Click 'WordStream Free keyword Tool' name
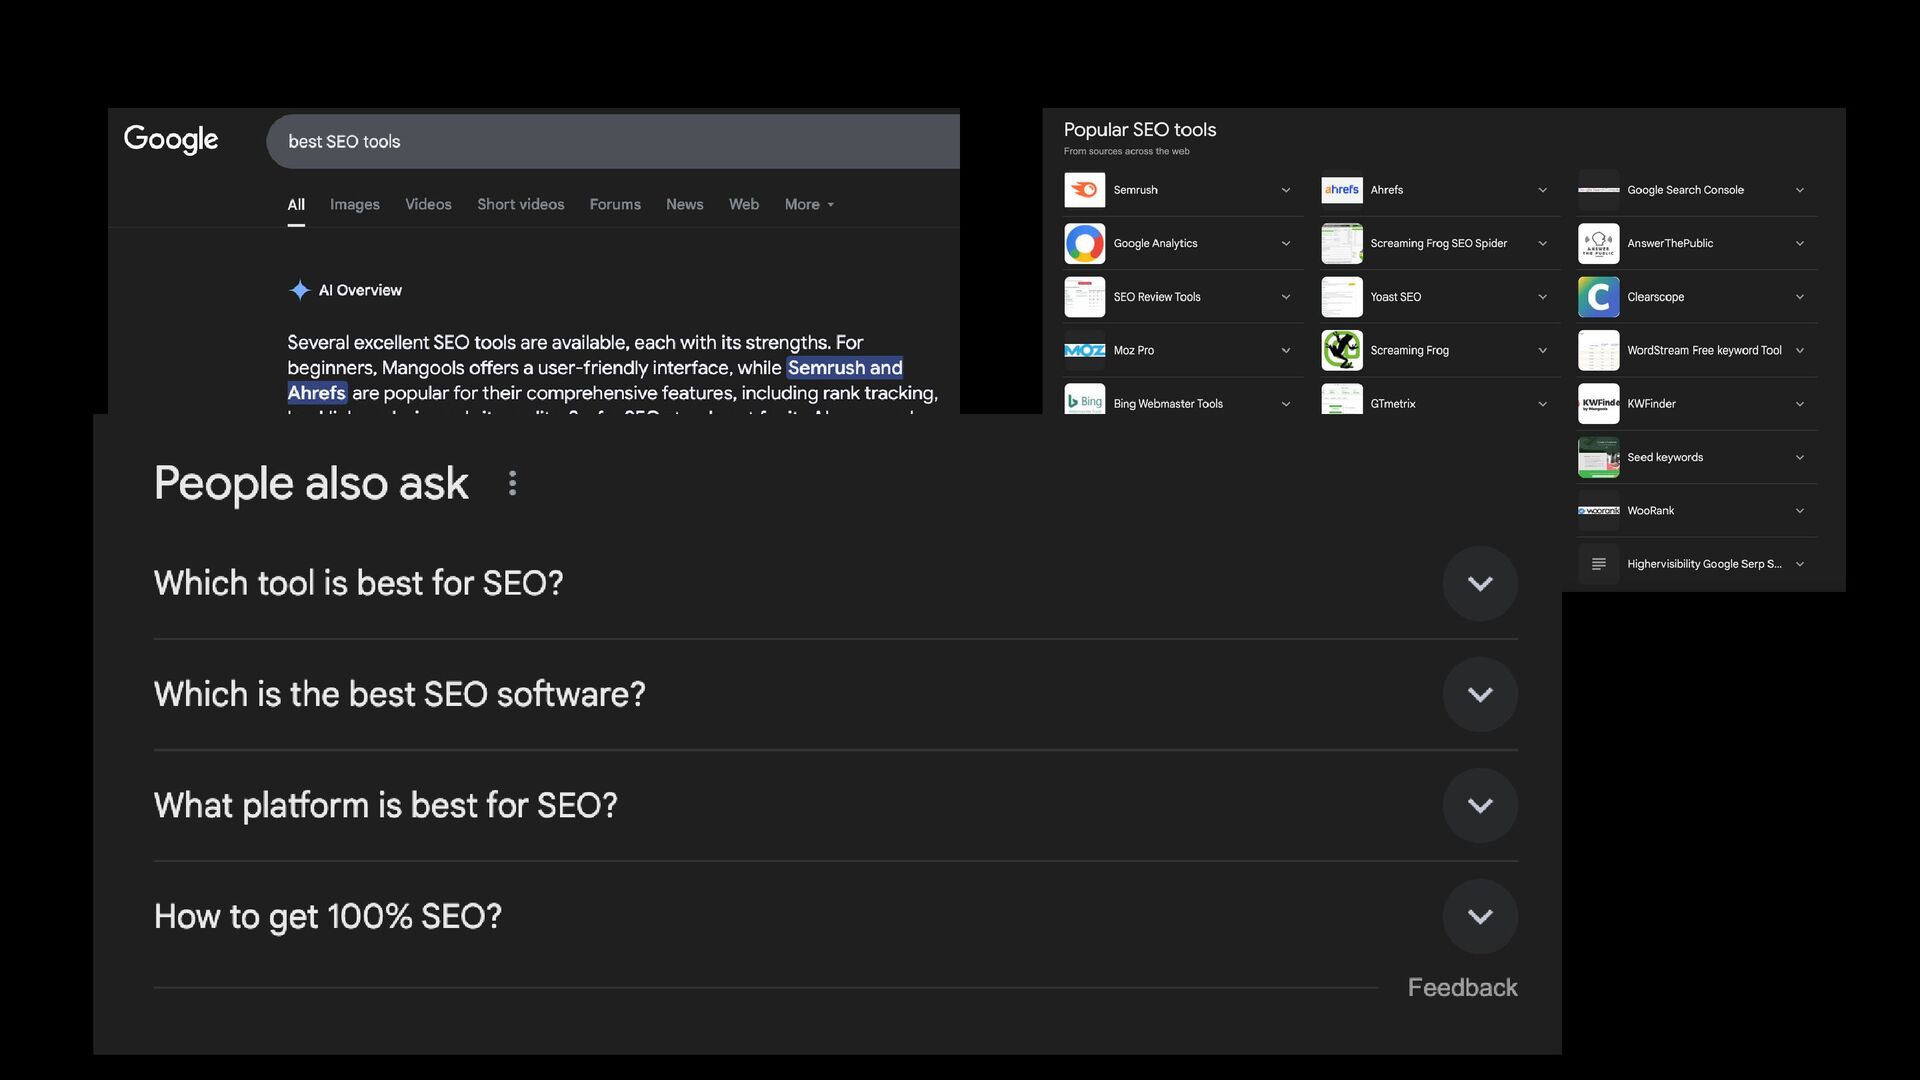1920x1080 pixels. (1704, 350)
